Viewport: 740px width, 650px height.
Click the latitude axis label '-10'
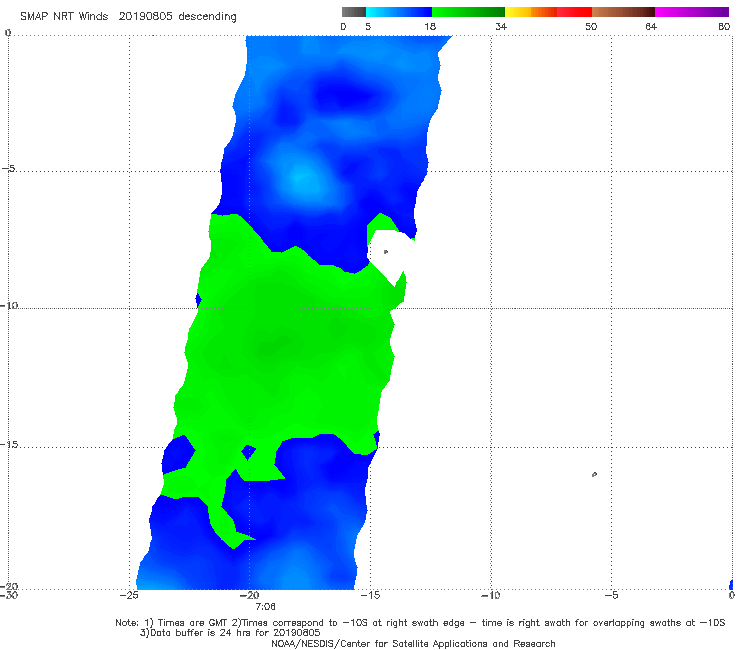pyautogui.click(x=9, y=305)
